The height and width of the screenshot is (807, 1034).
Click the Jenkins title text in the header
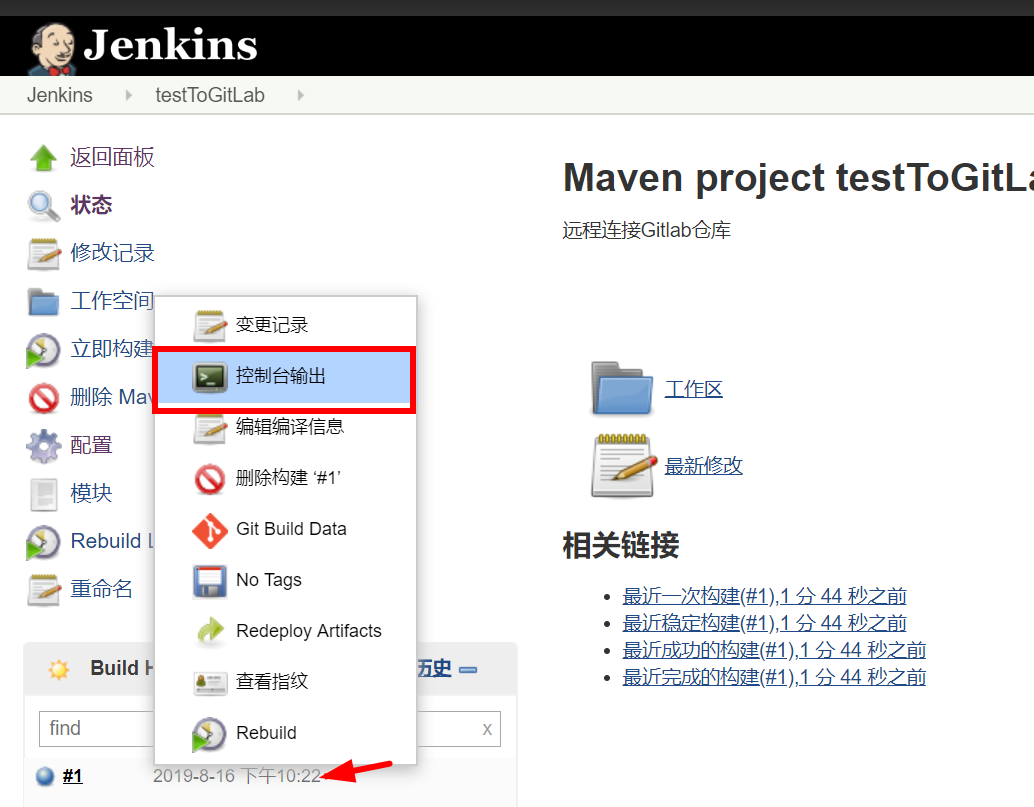click(x=170, y=45)
